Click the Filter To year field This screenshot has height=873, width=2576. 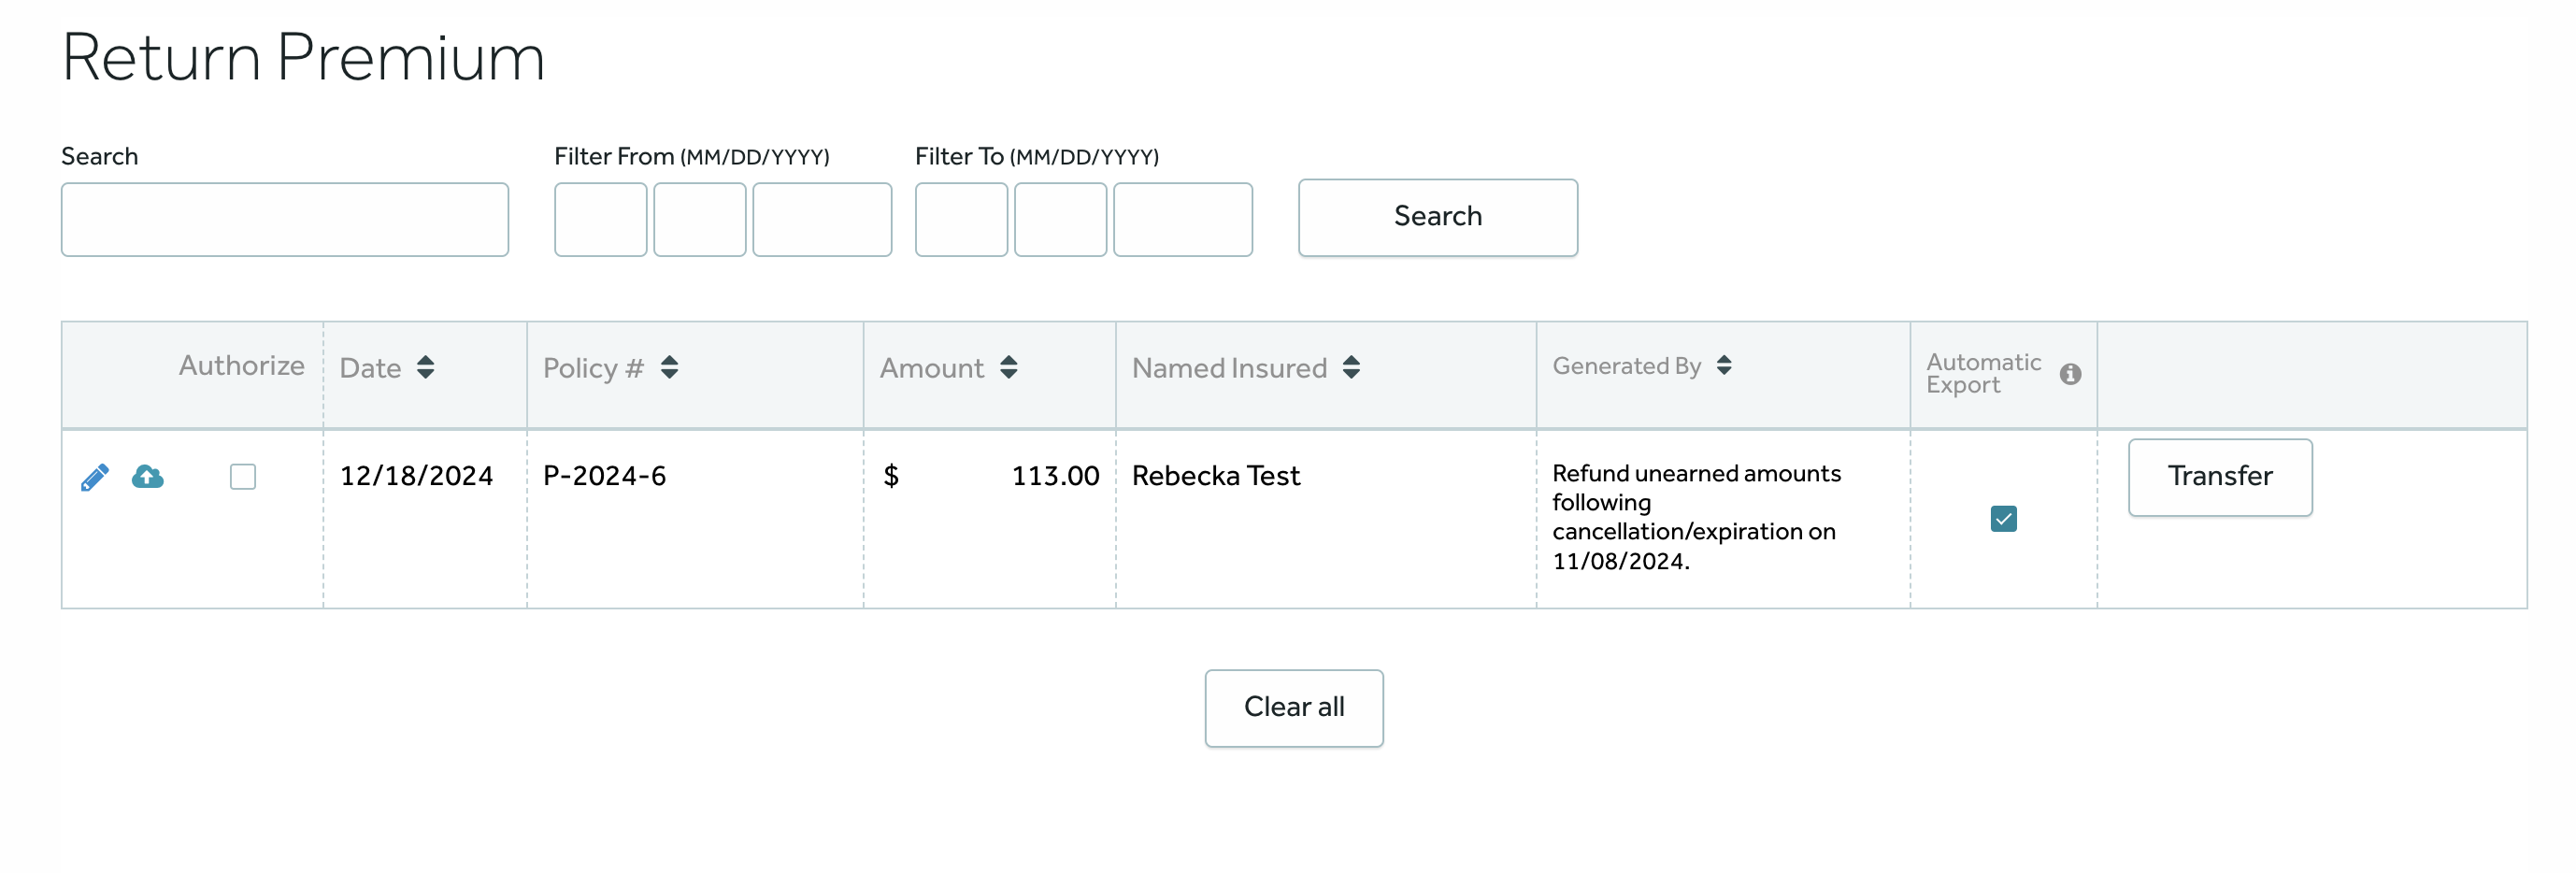tap(1182, 219)
